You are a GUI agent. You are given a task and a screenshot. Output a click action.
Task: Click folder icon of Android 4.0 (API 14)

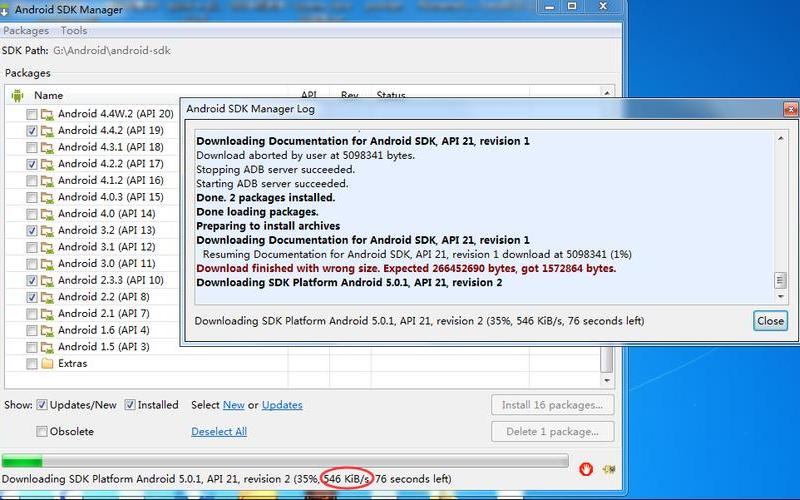pyautogui.click(x=47, y=214)
